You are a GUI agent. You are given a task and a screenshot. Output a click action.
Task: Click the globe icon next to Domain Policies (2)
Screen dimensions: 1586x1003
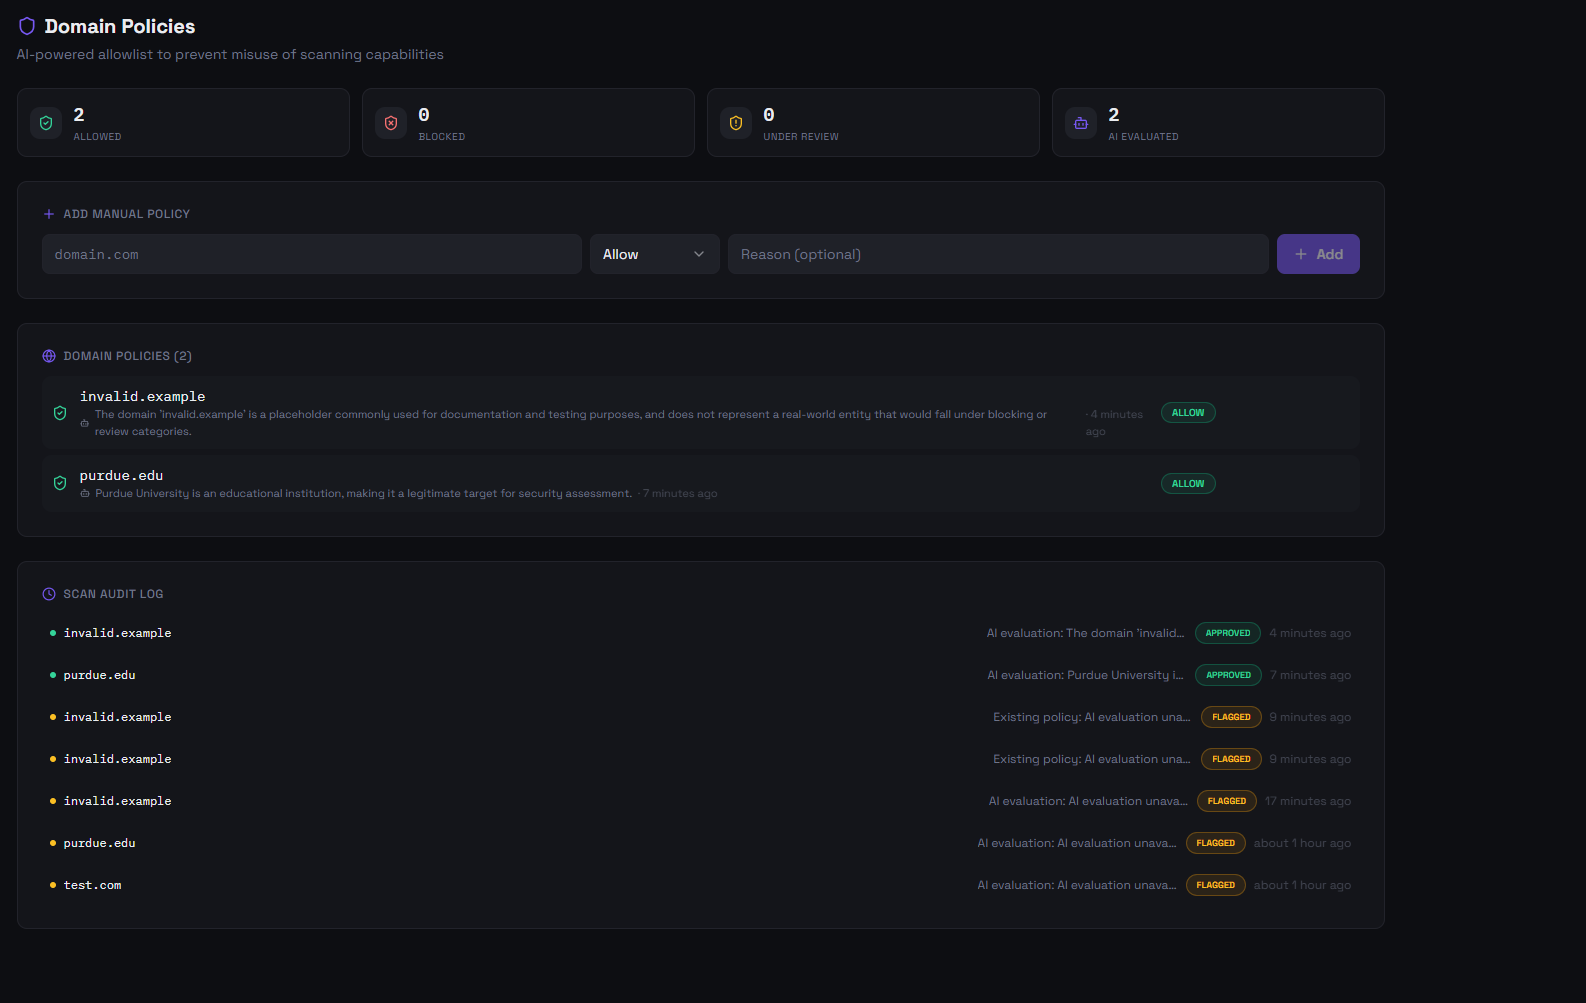point(49,356)
